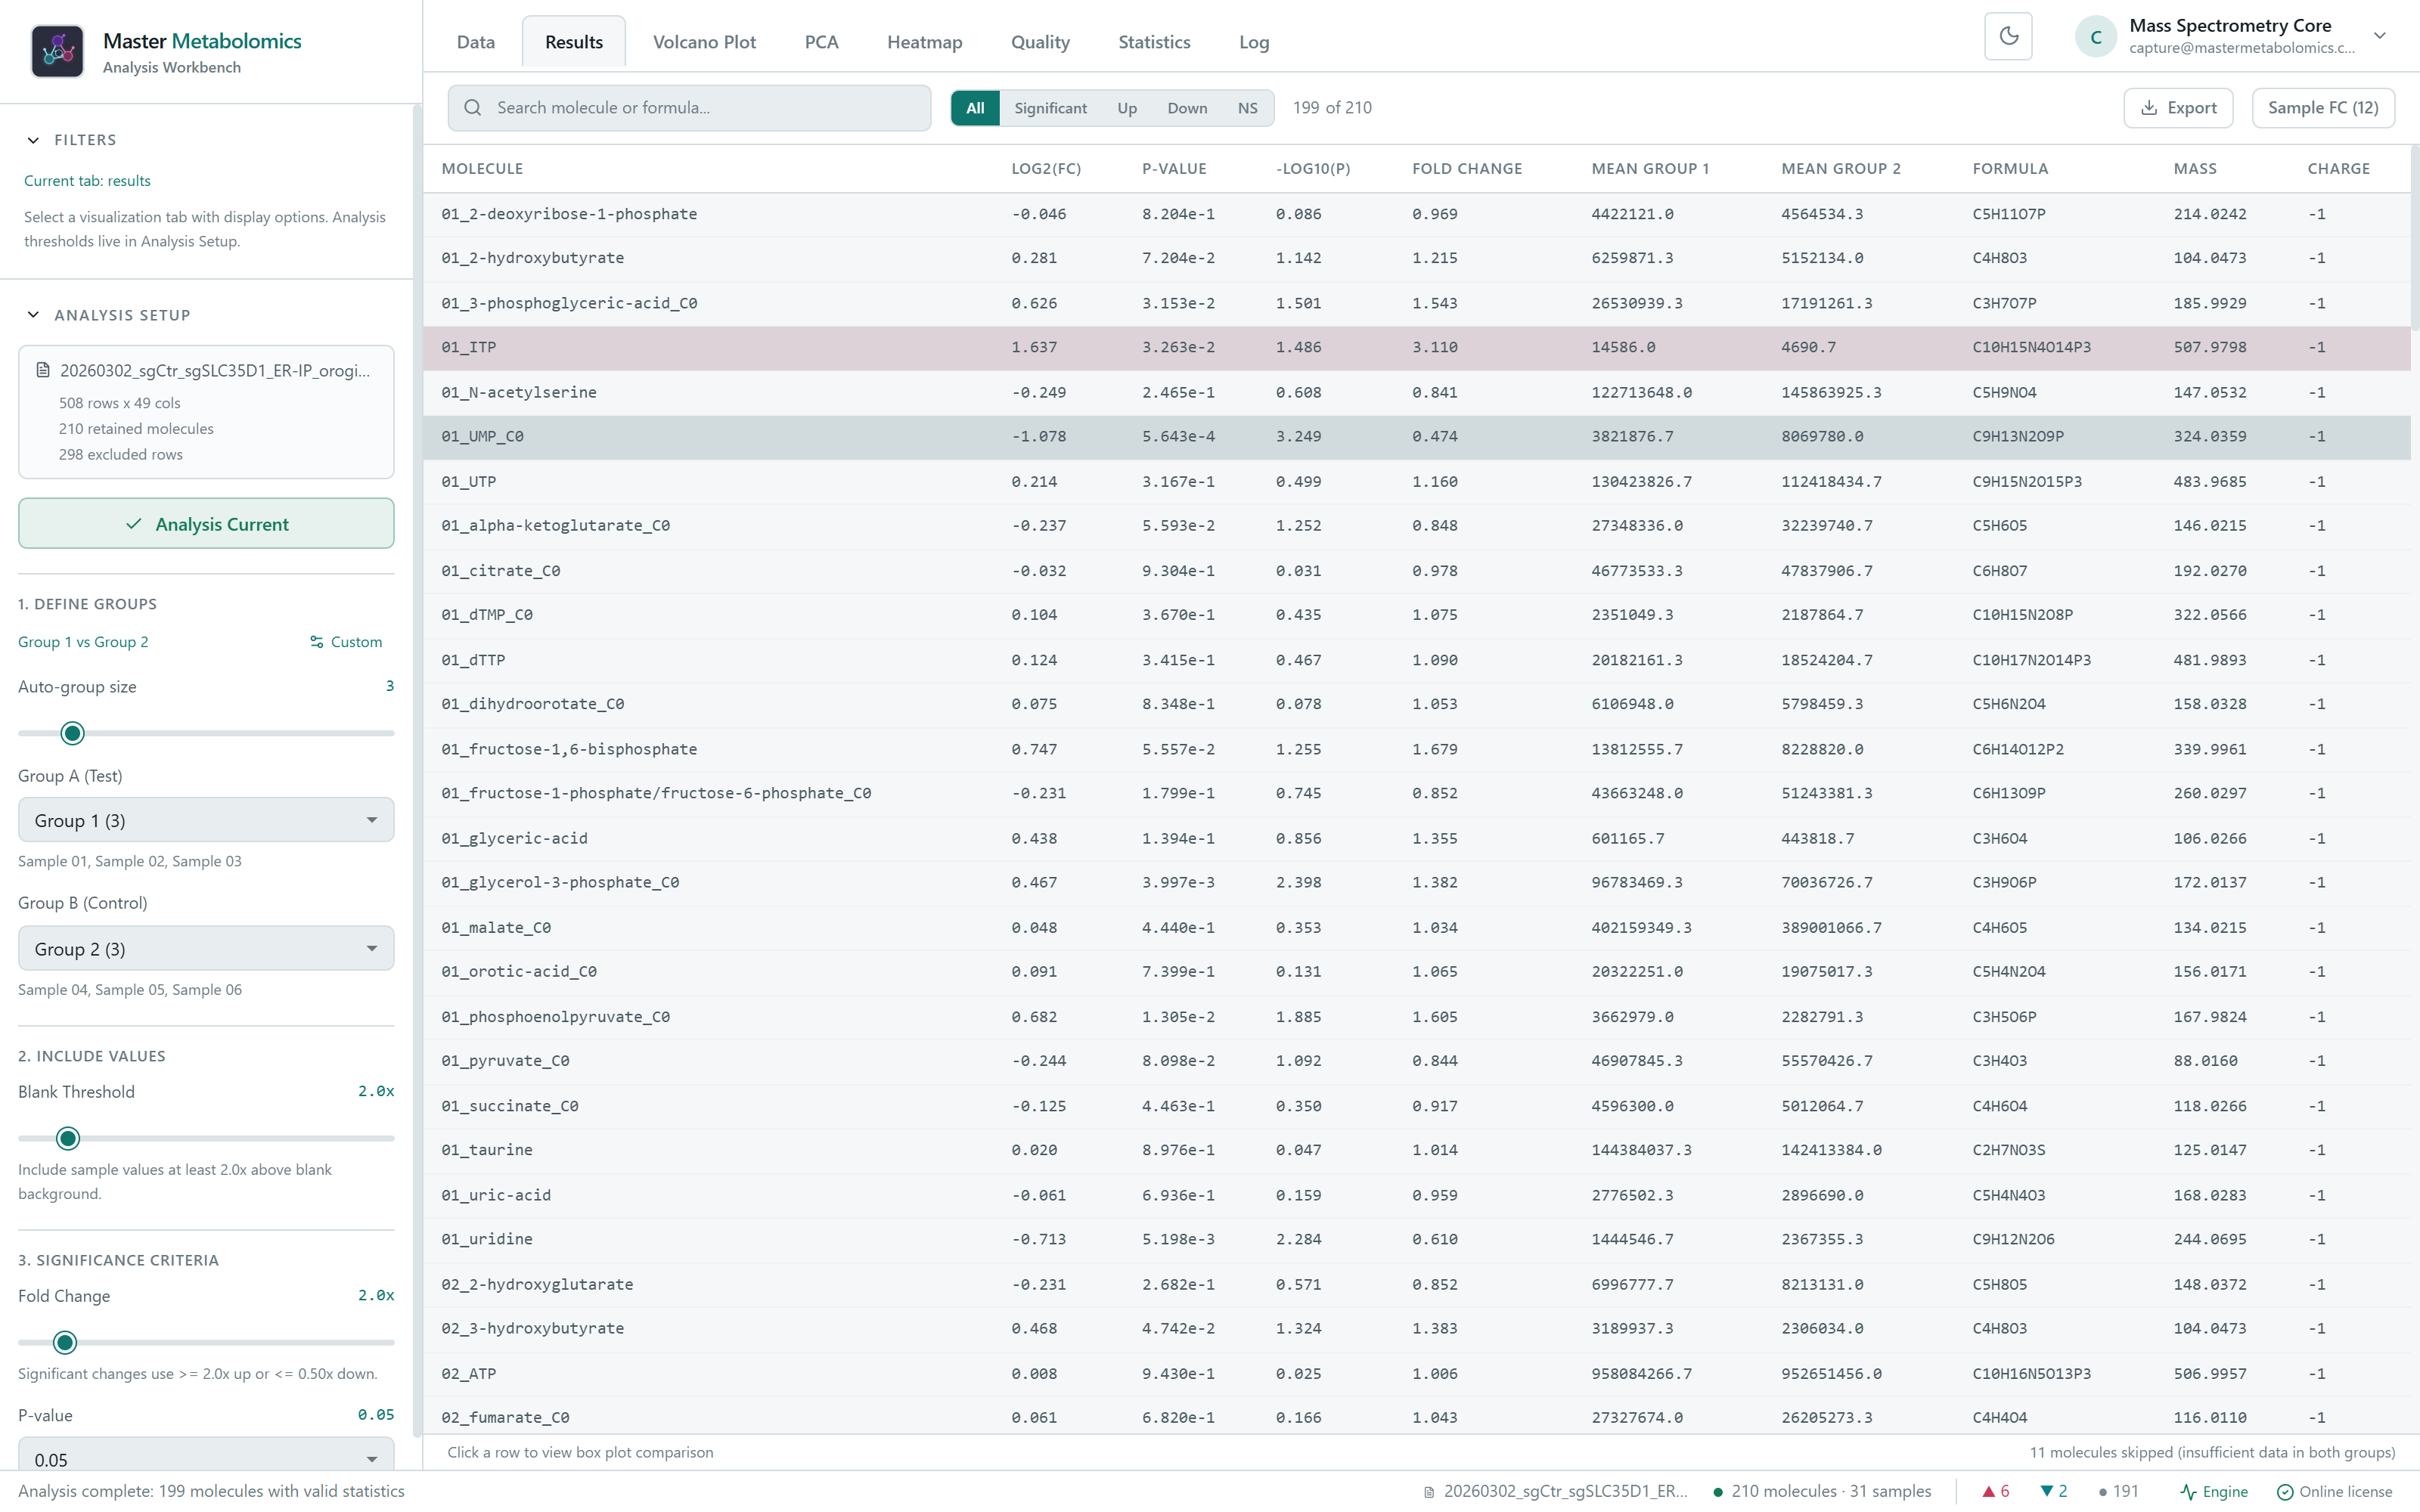Image resolution: width=2420 pixels, height=1512 pixels.
Task: Select the 01_glycerol-3-phosphate_C0 row
Action: [1416, 883]
